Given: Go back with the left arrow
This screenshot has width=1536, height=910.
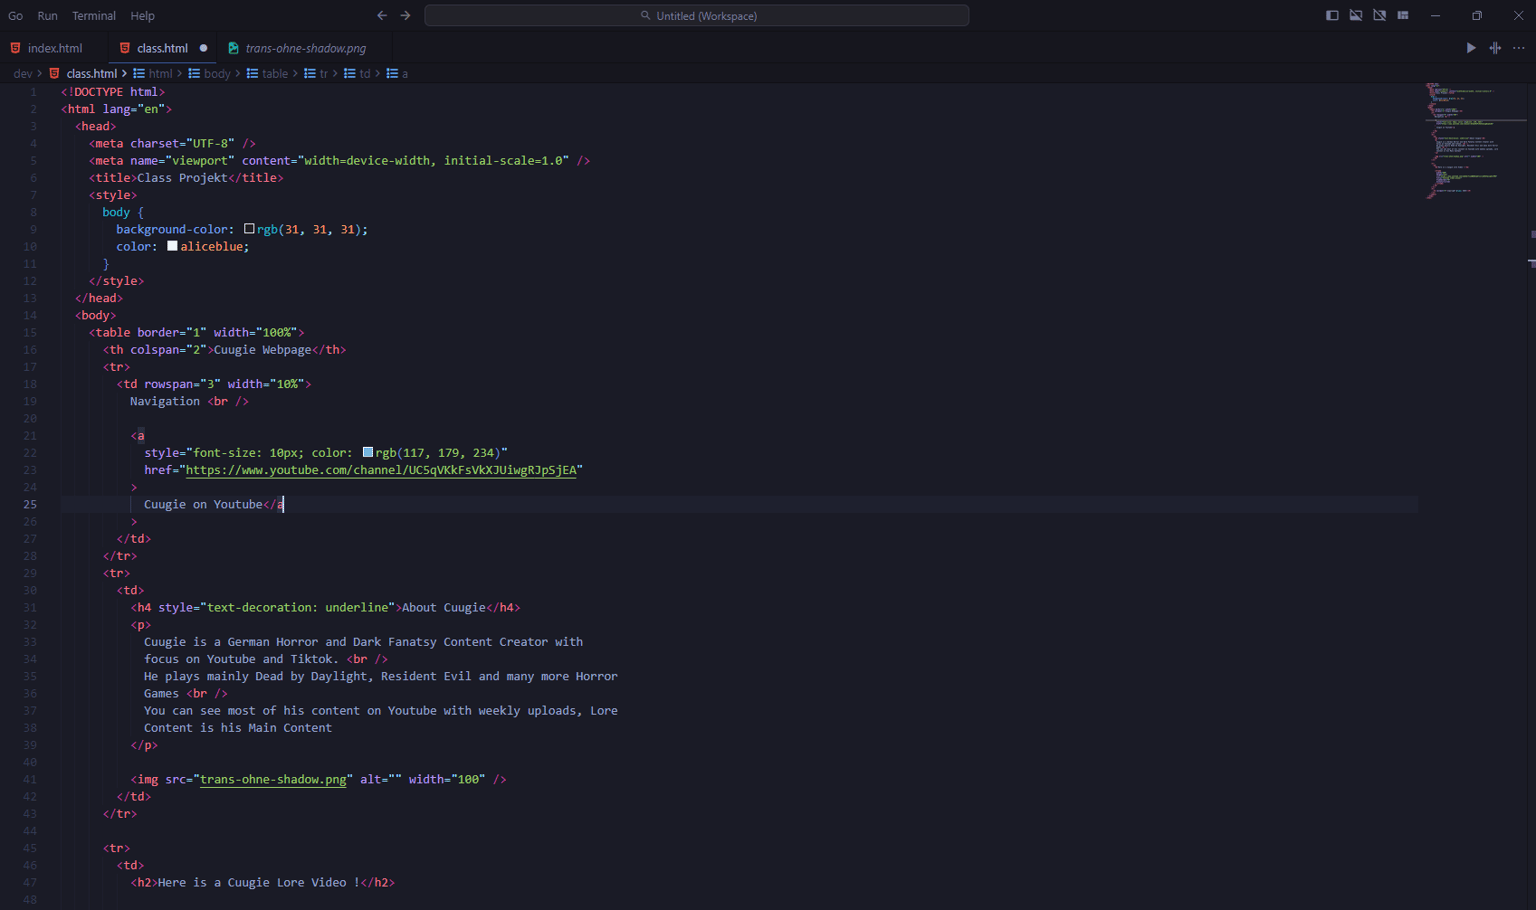Looking at the screenshot, I should (x=381, y=15).
